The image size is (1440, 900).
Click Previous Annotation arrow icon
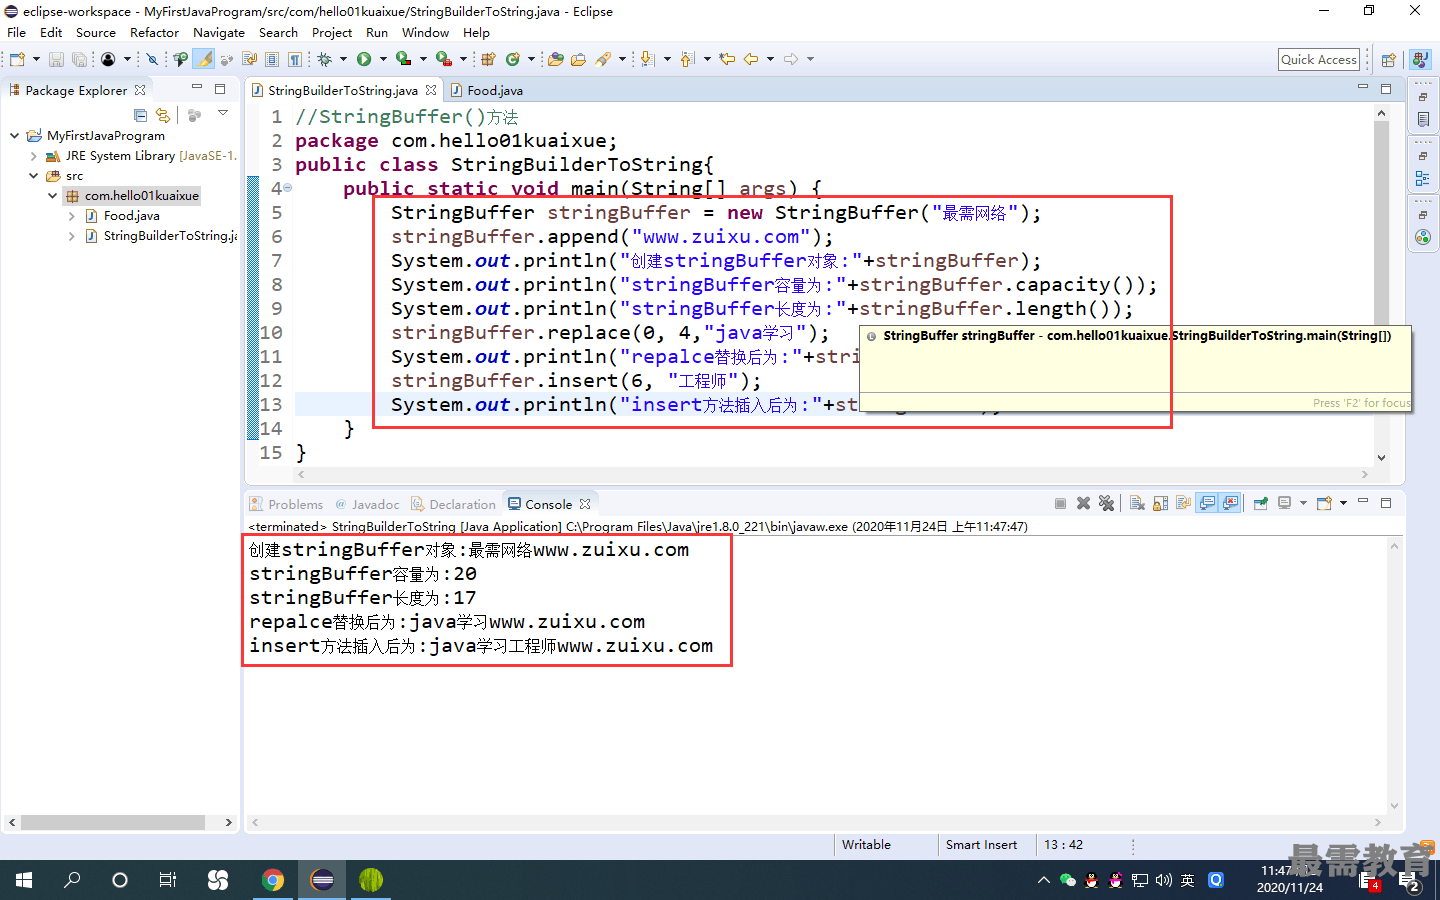(x=686, y=59)
